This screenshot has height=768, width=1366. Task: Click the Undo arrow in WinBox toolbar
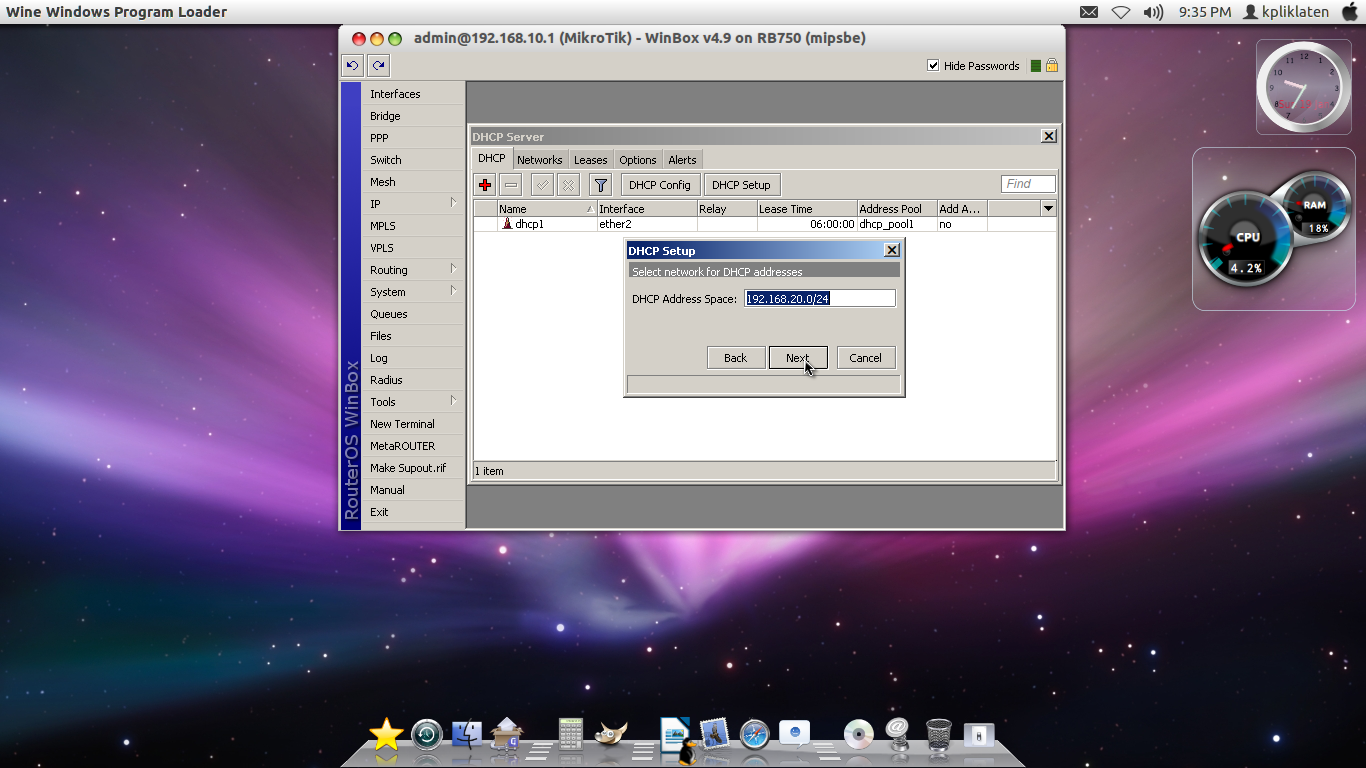point(352,66)
